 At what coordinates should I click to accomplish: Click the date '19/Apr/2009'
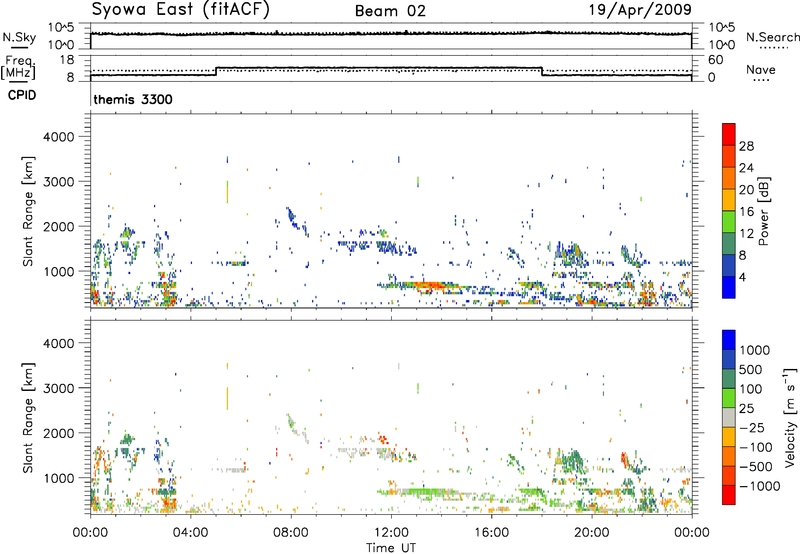640,10
